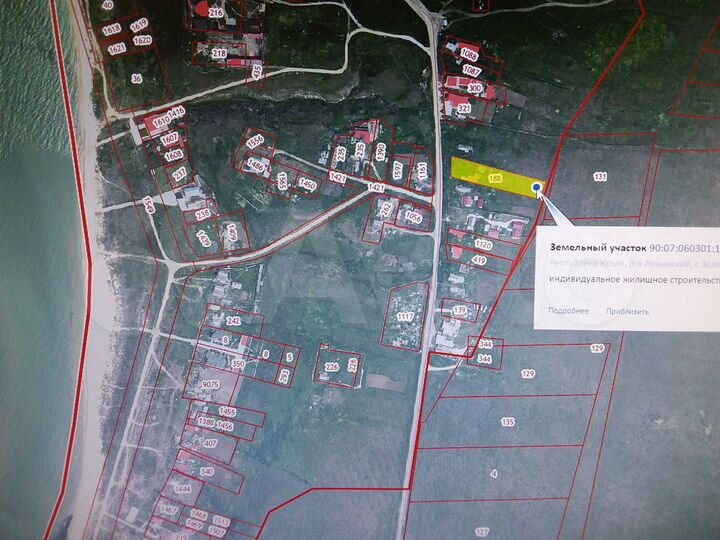Select parcel labeled 139
The height and width of the screenshot is (540, 720).
[460, 311]
